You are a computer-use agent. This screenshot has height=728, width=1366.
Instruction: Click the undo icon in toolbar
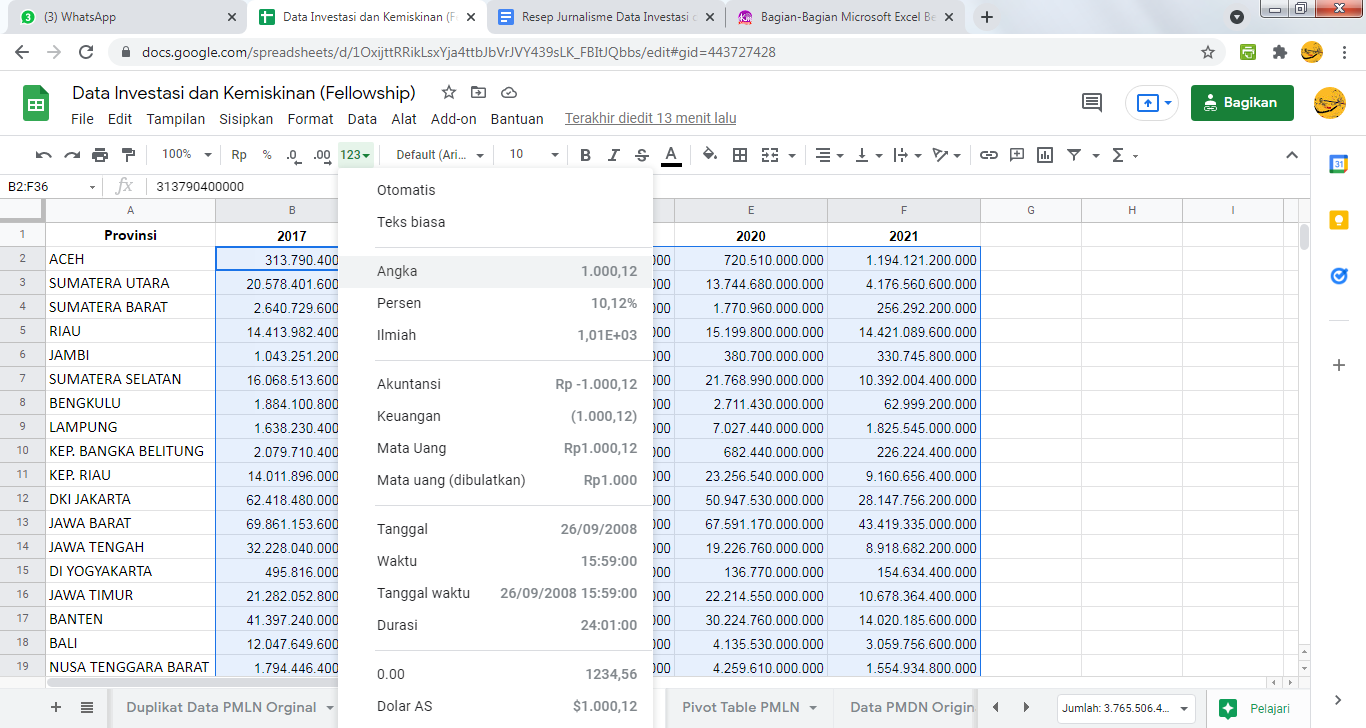pos(43,155)
